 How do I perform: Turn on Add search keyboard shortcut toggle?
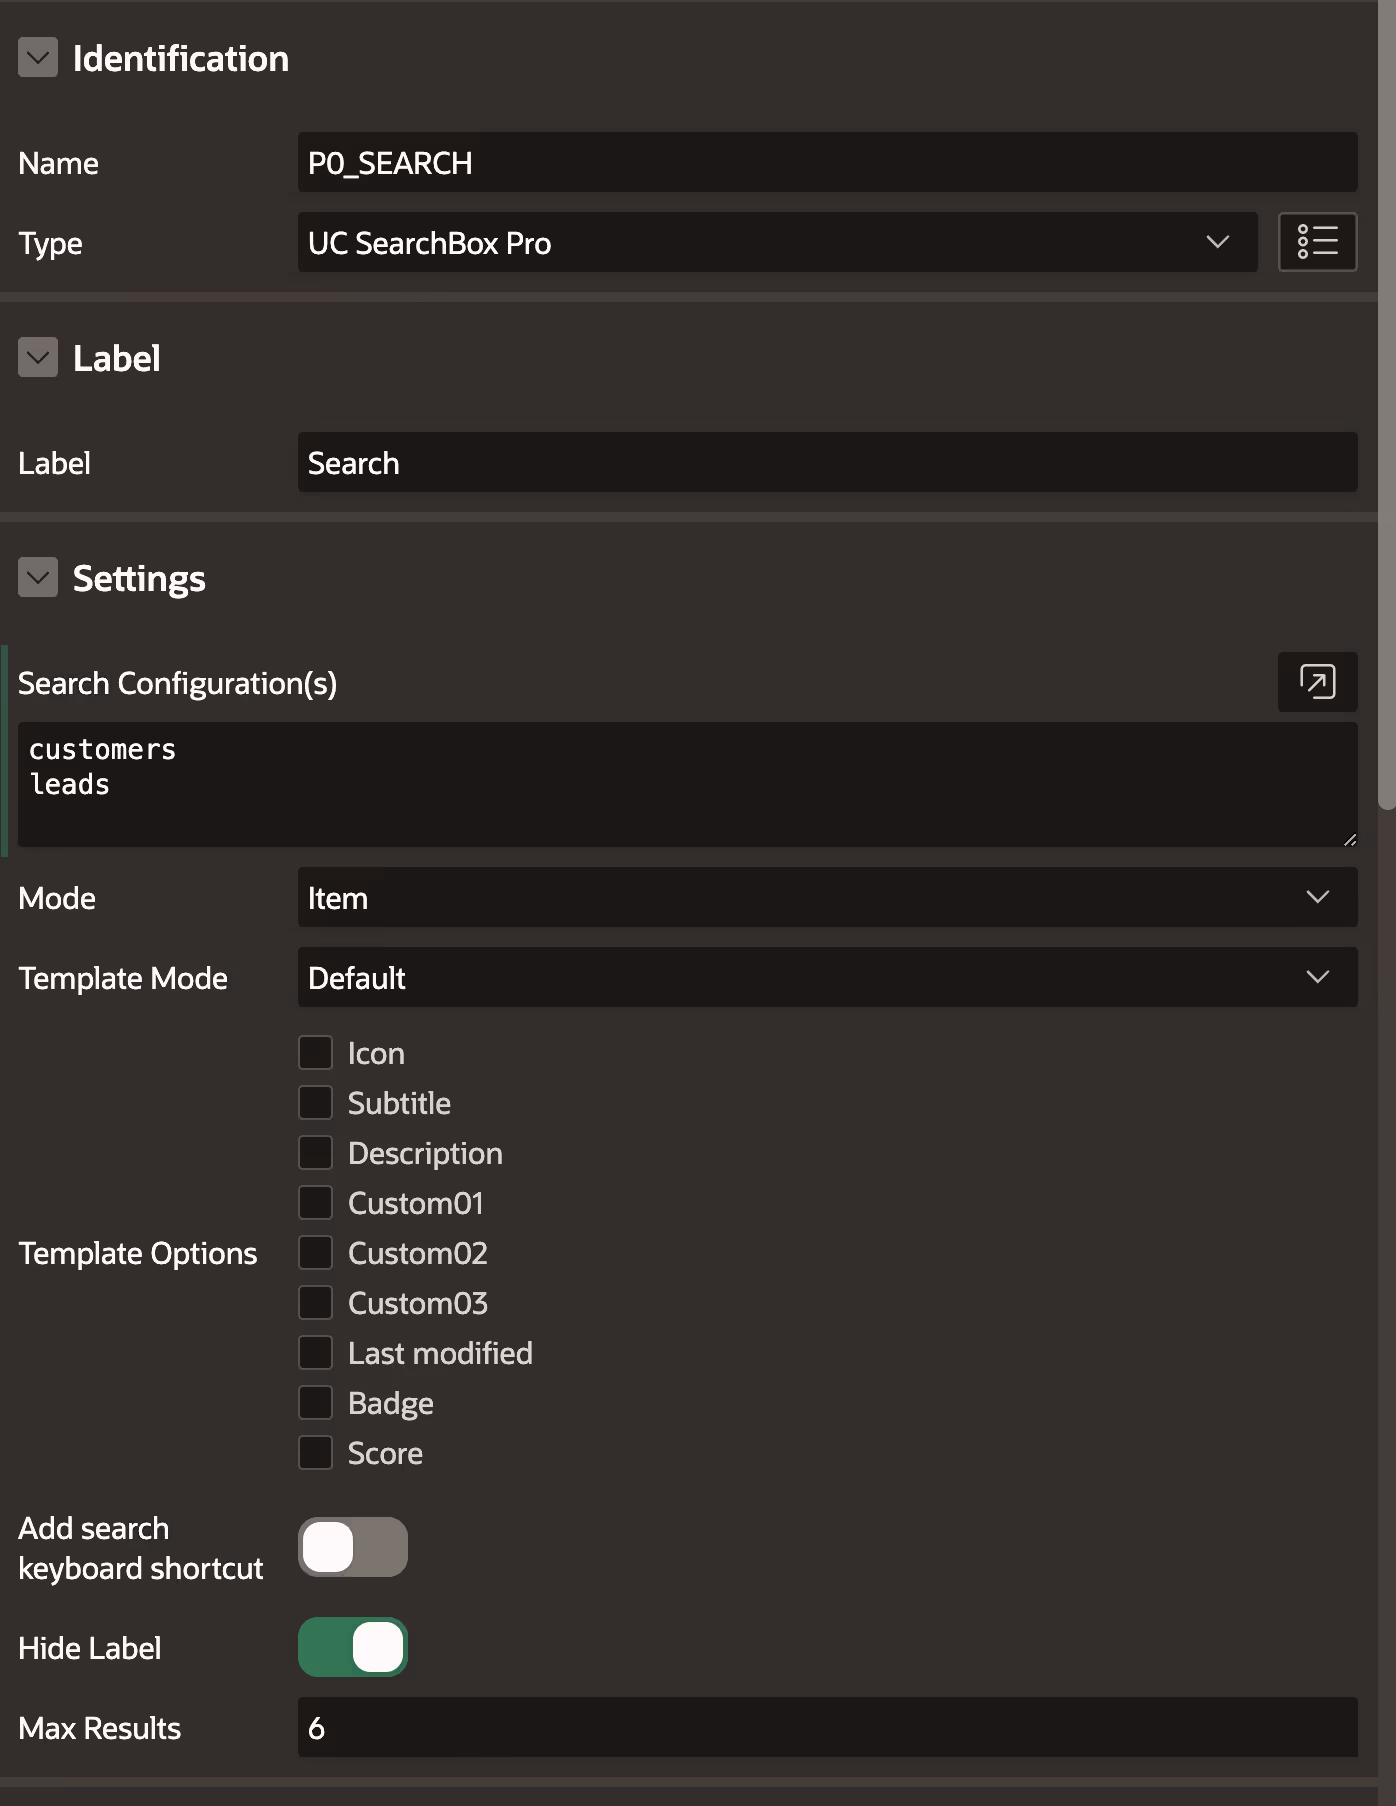coord(353,1547)
